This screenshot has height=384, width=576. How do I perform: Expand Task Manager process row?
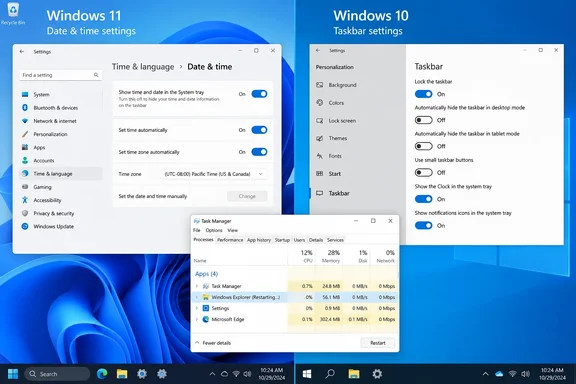coord(197,286)
